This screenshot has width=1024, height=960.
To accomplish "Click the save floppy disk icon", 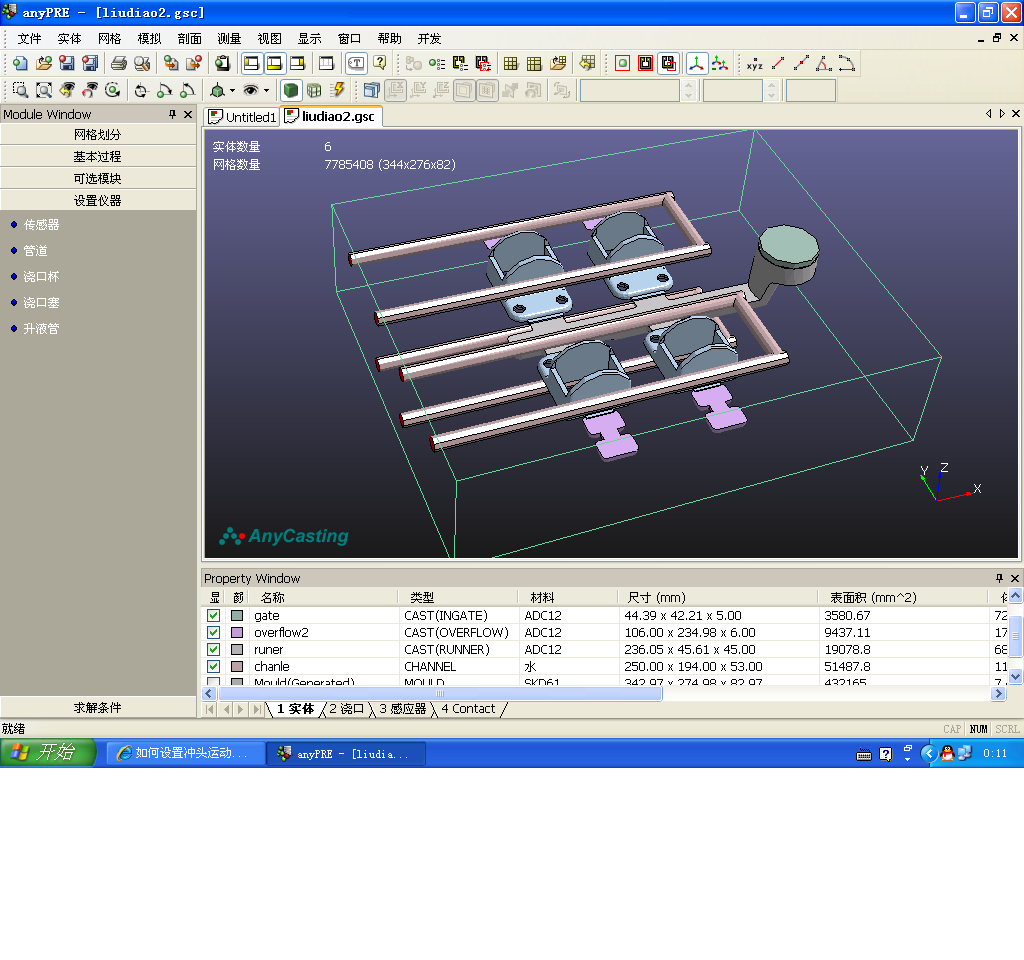I will coord(67,63).
